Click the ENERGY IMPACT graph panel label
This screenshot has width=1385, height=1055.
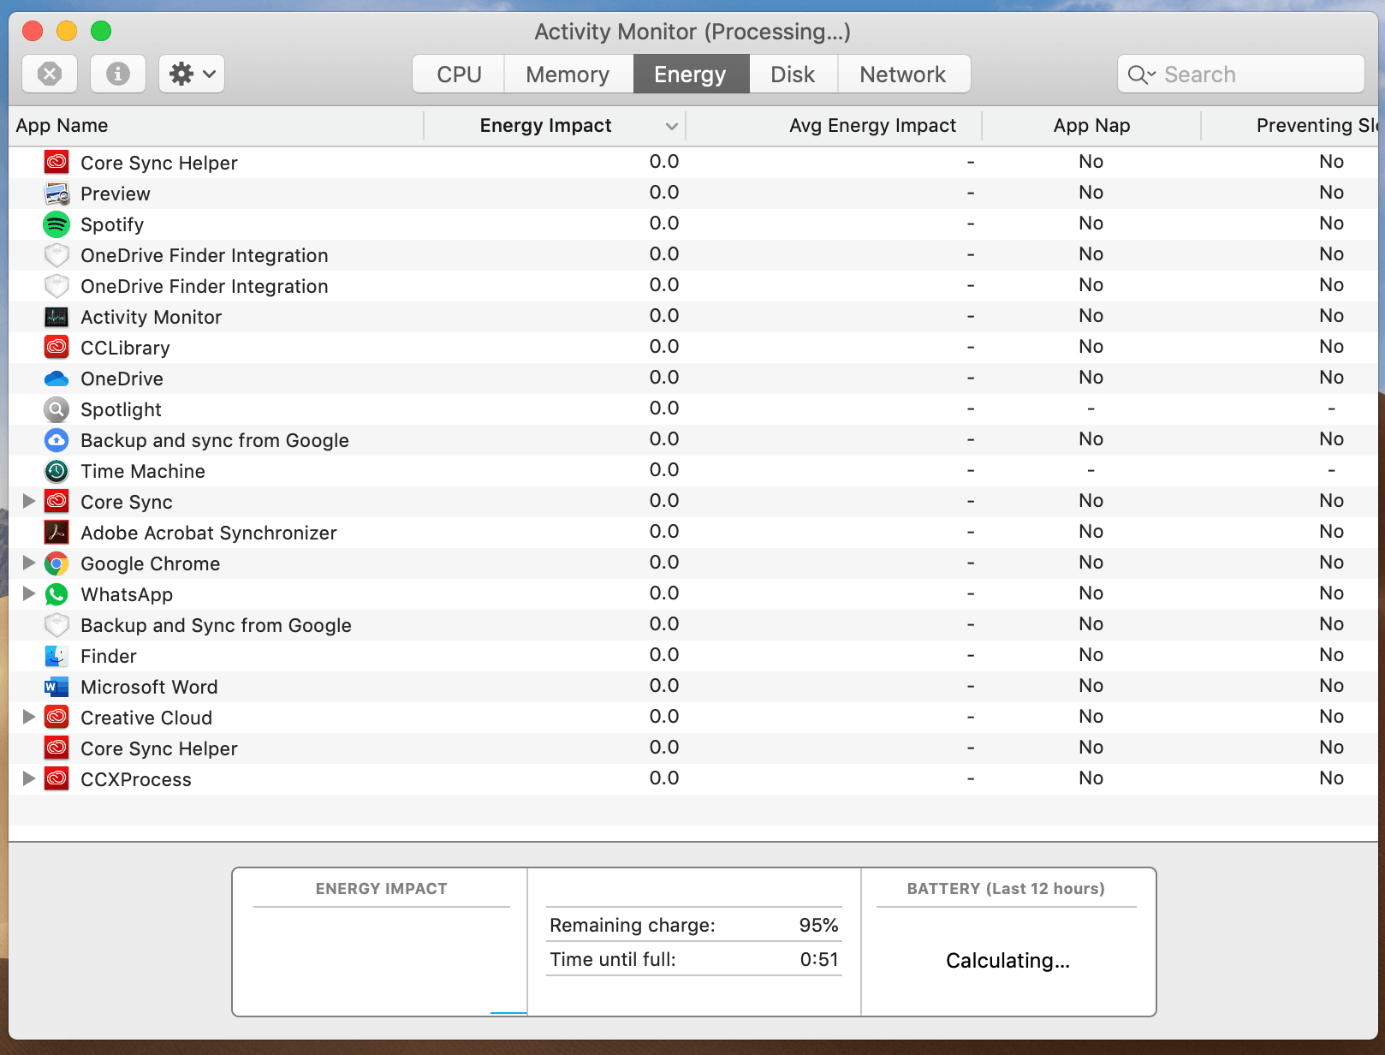click(381, 888)
